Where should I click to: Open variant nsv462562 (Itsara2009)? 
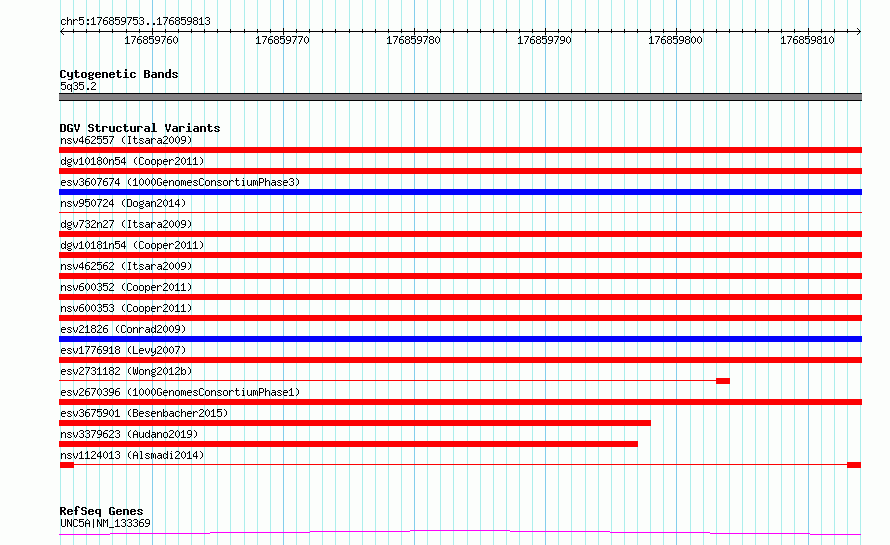[x=126, y=266]
